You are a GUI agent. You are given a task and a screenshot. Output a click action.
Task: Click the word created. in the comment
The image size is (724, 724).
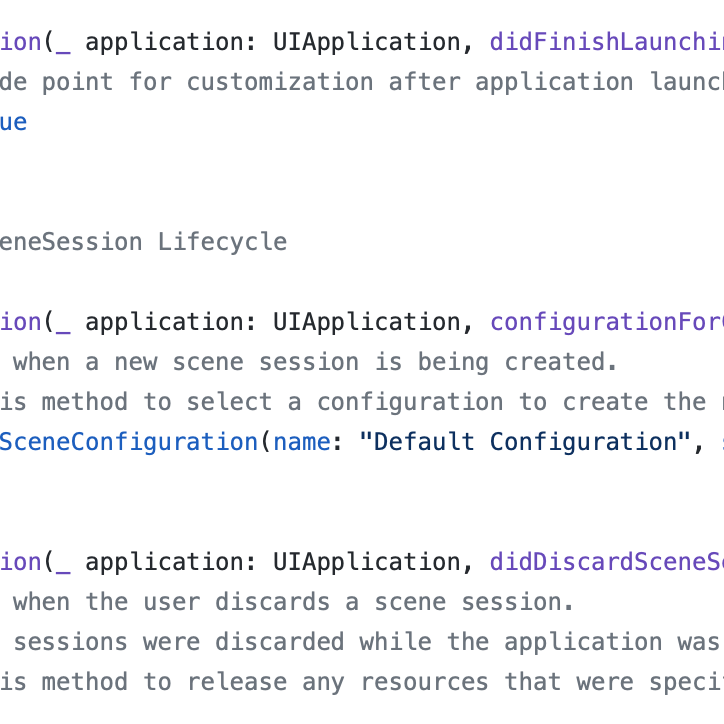tap(561, 362)
